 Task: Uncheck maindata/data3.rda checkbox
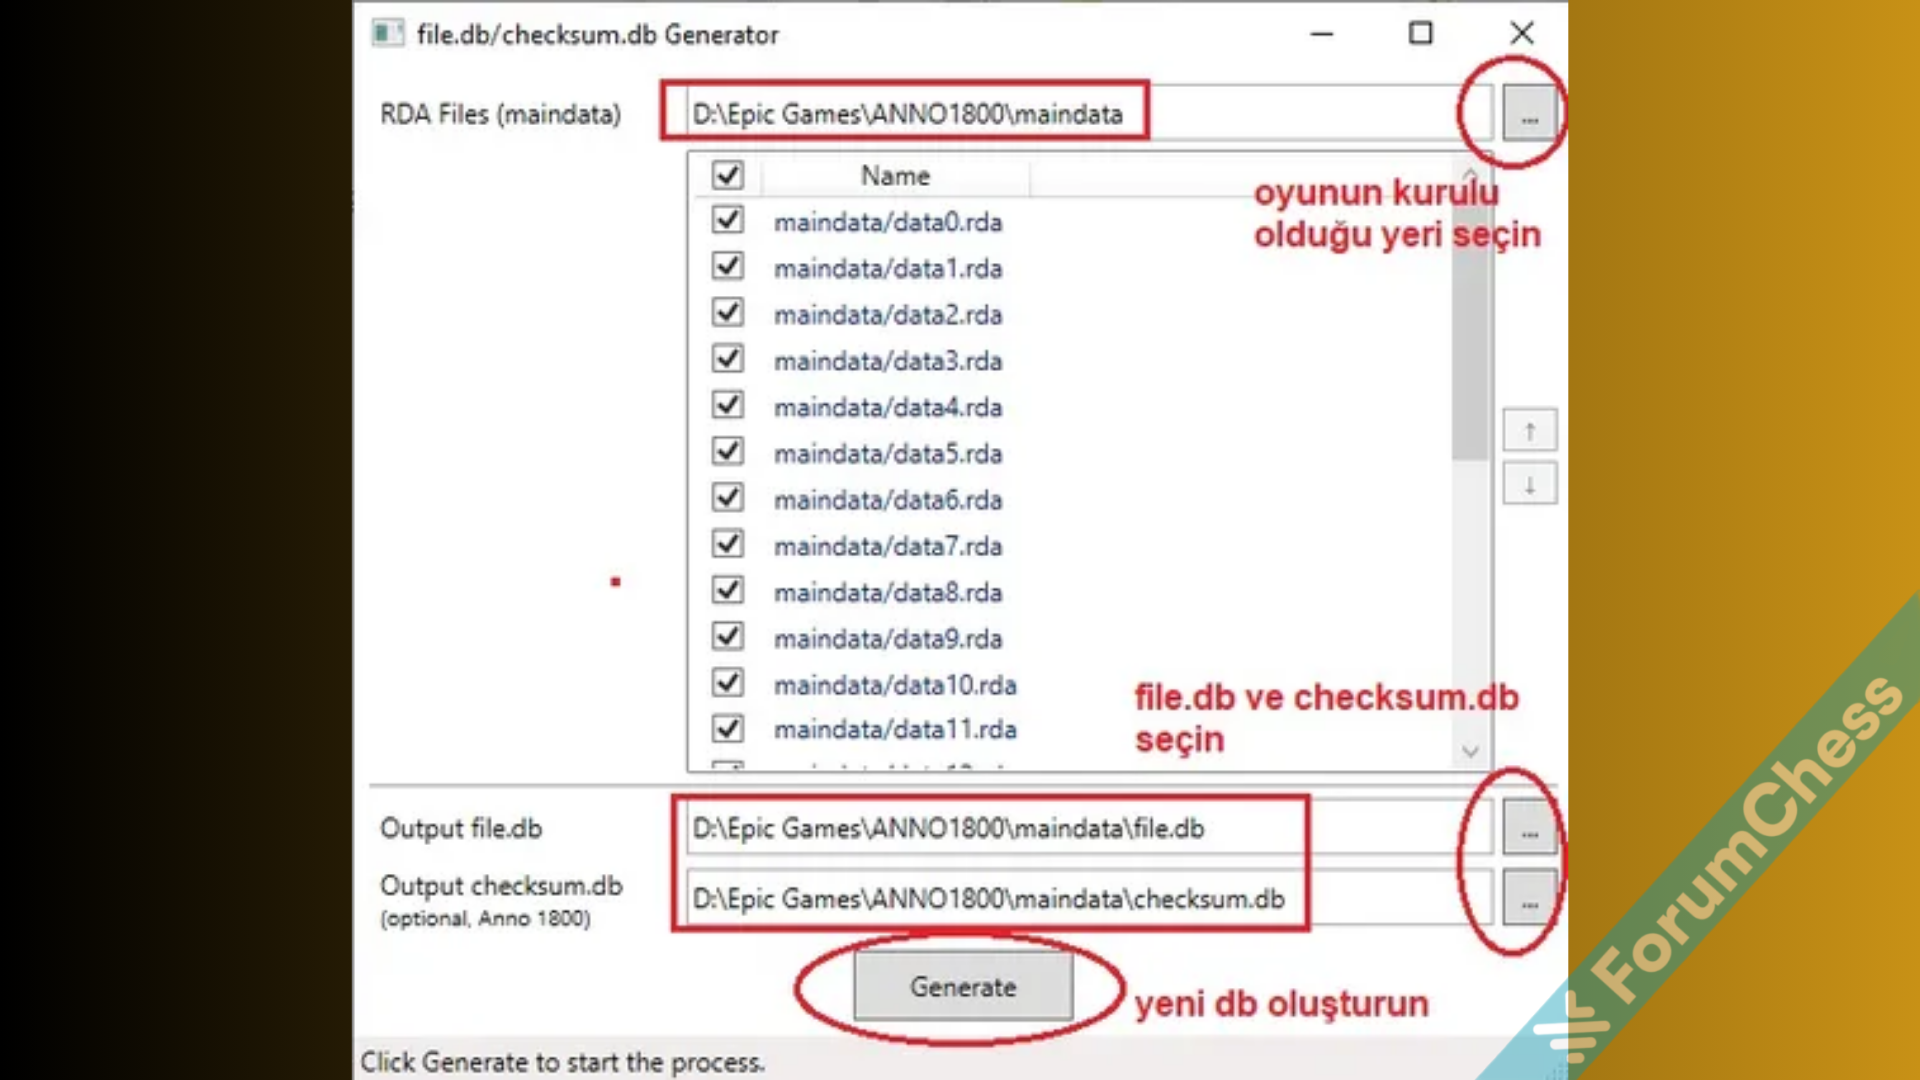(x=728, y=359)
